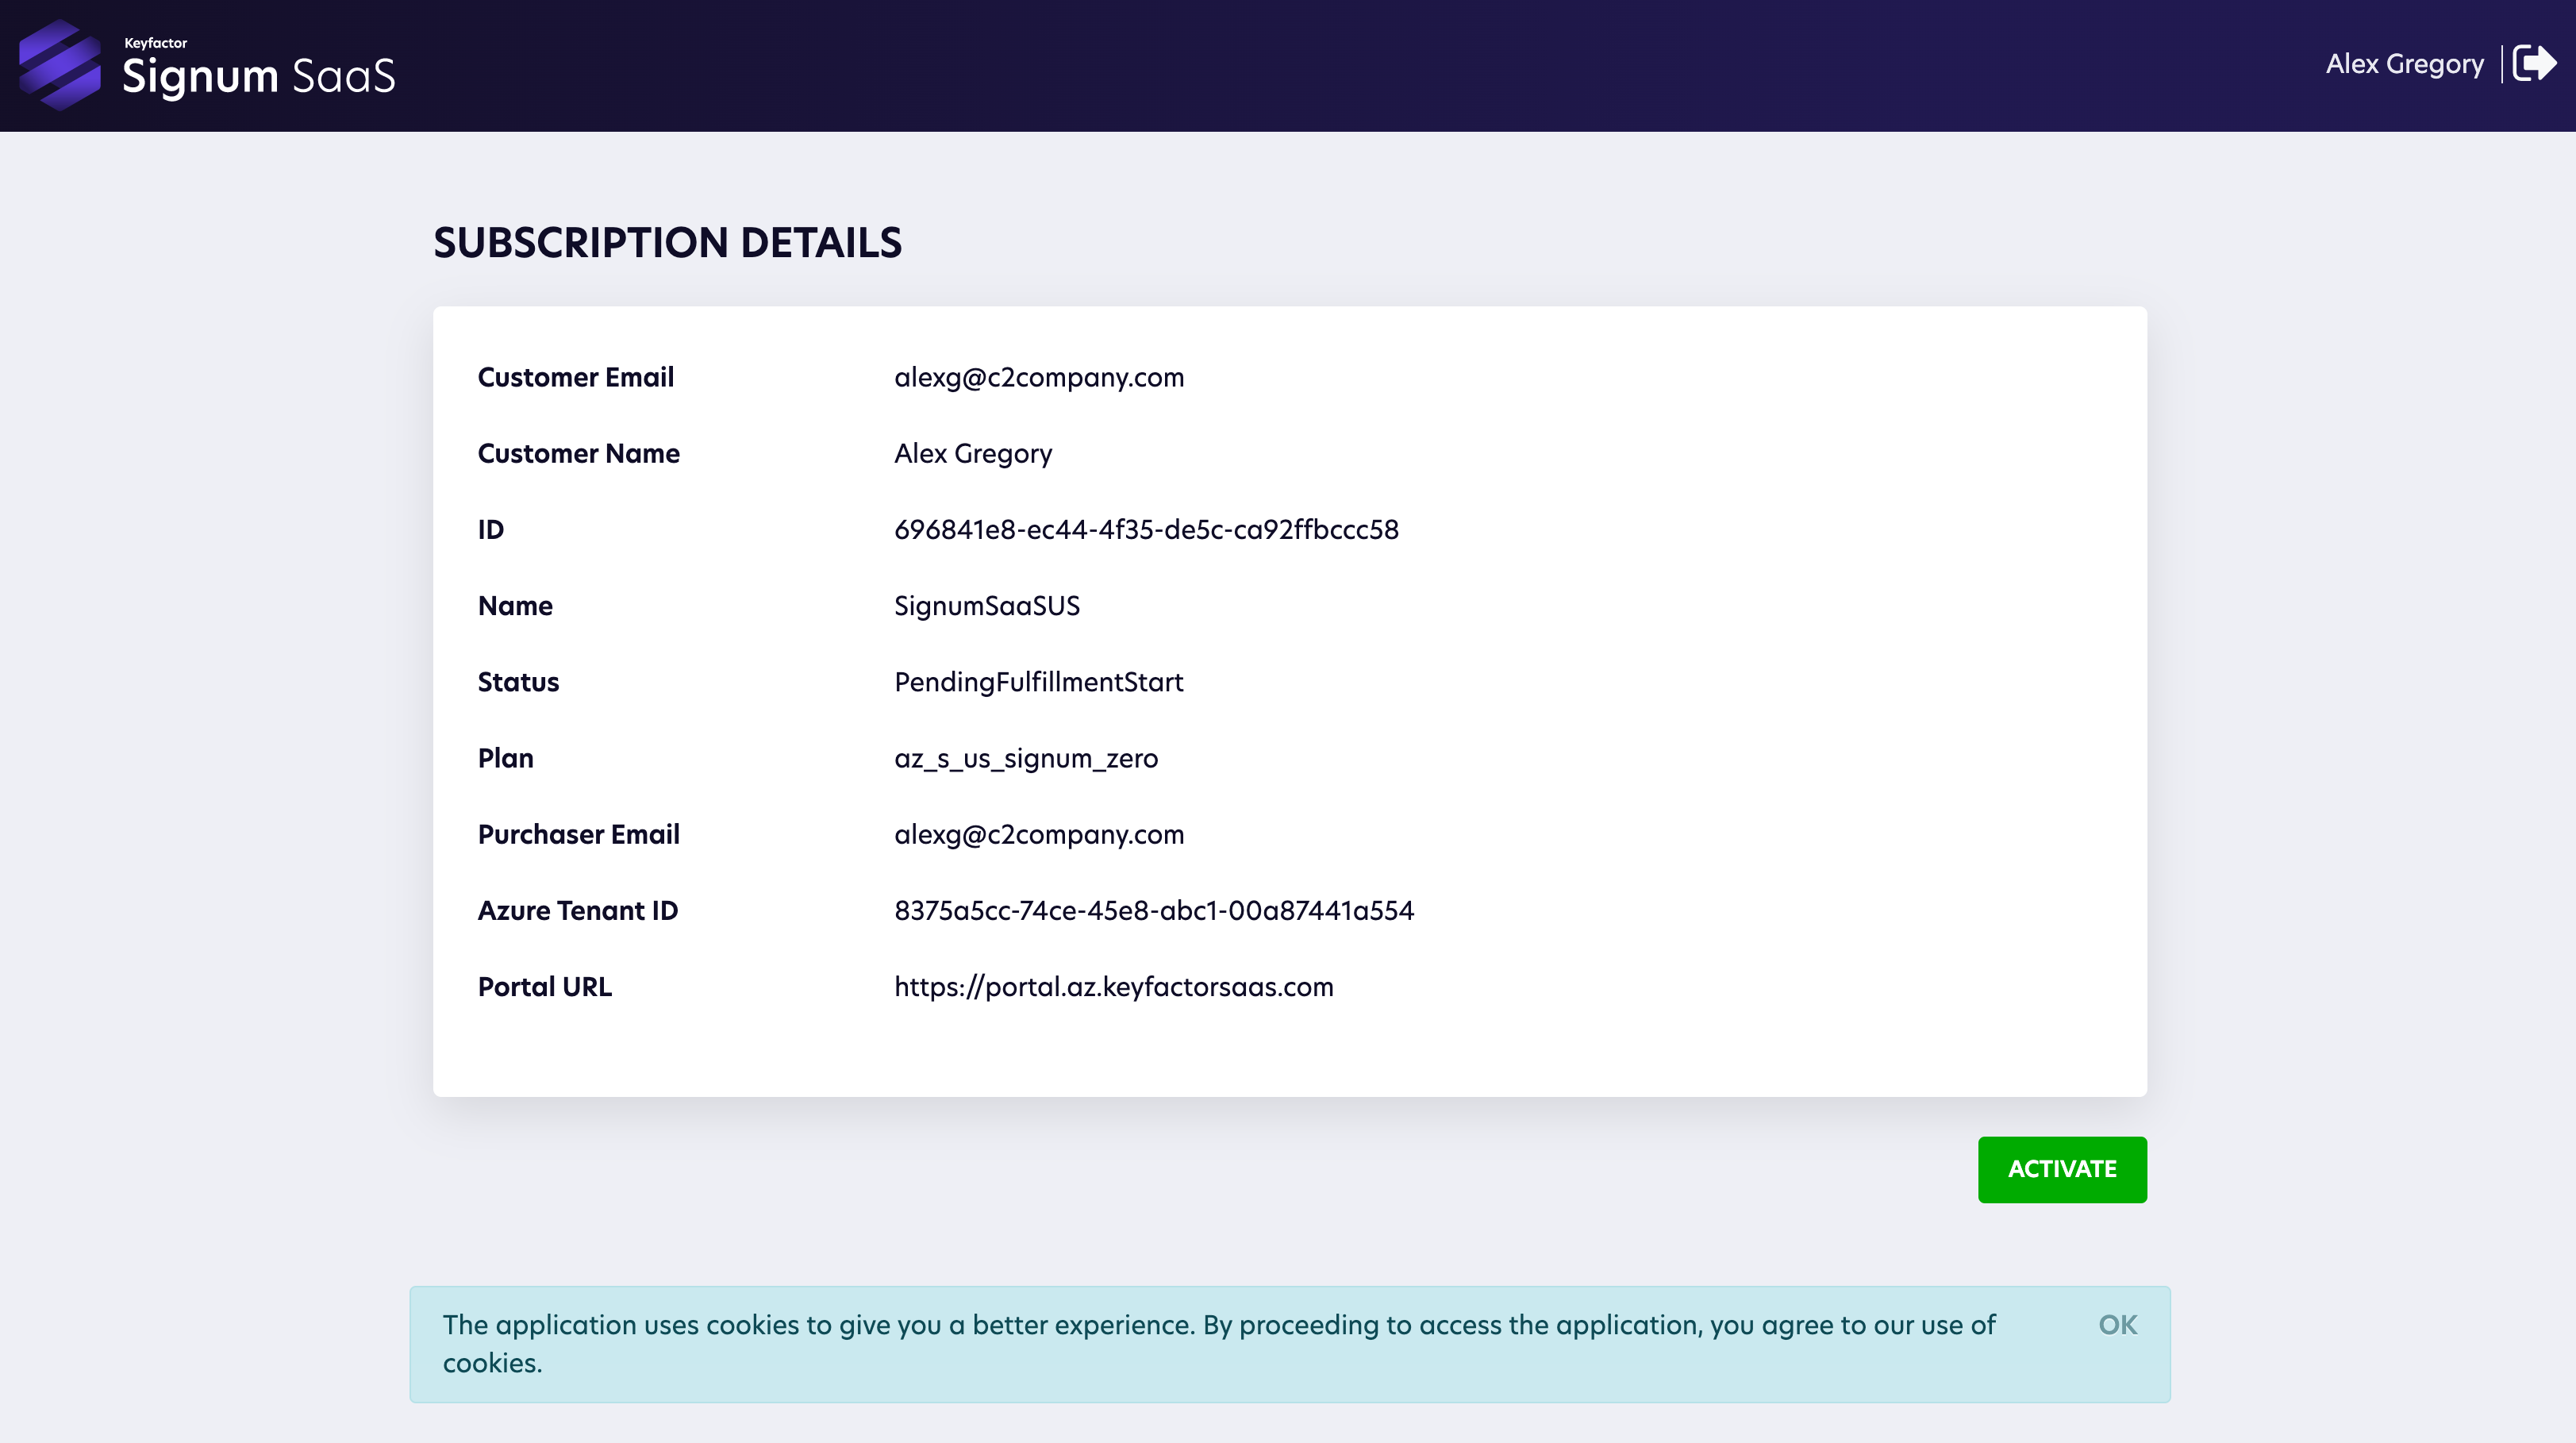Click the Portal URL keyfactorsaas link
Viewport: 2576px width, 1443px height.
[x=1113, y=986]
